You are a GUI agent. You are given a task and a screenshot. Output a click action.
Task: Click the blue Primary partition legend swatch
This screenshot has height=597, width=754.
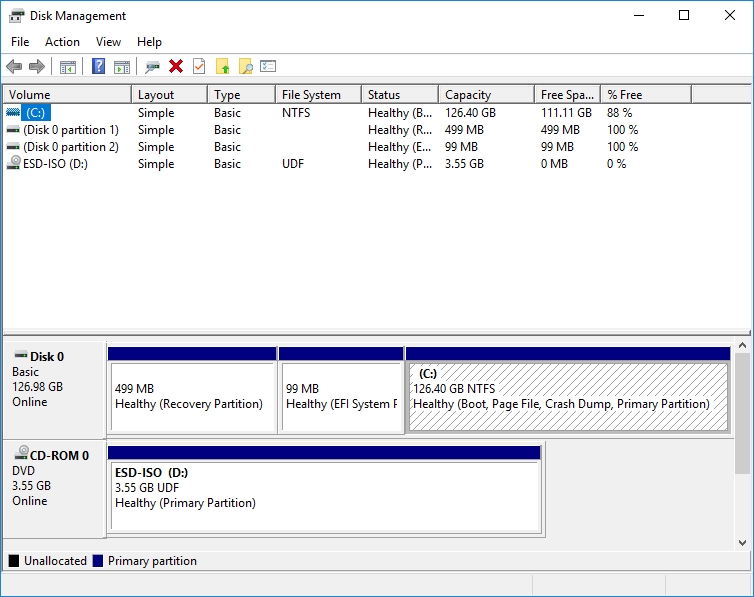98,560
